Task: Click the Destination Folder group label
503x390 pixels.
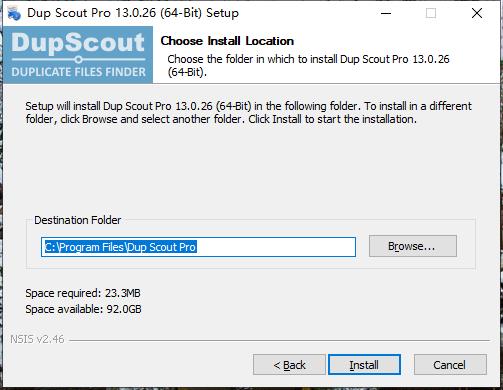Action: (x=78, y=220)
